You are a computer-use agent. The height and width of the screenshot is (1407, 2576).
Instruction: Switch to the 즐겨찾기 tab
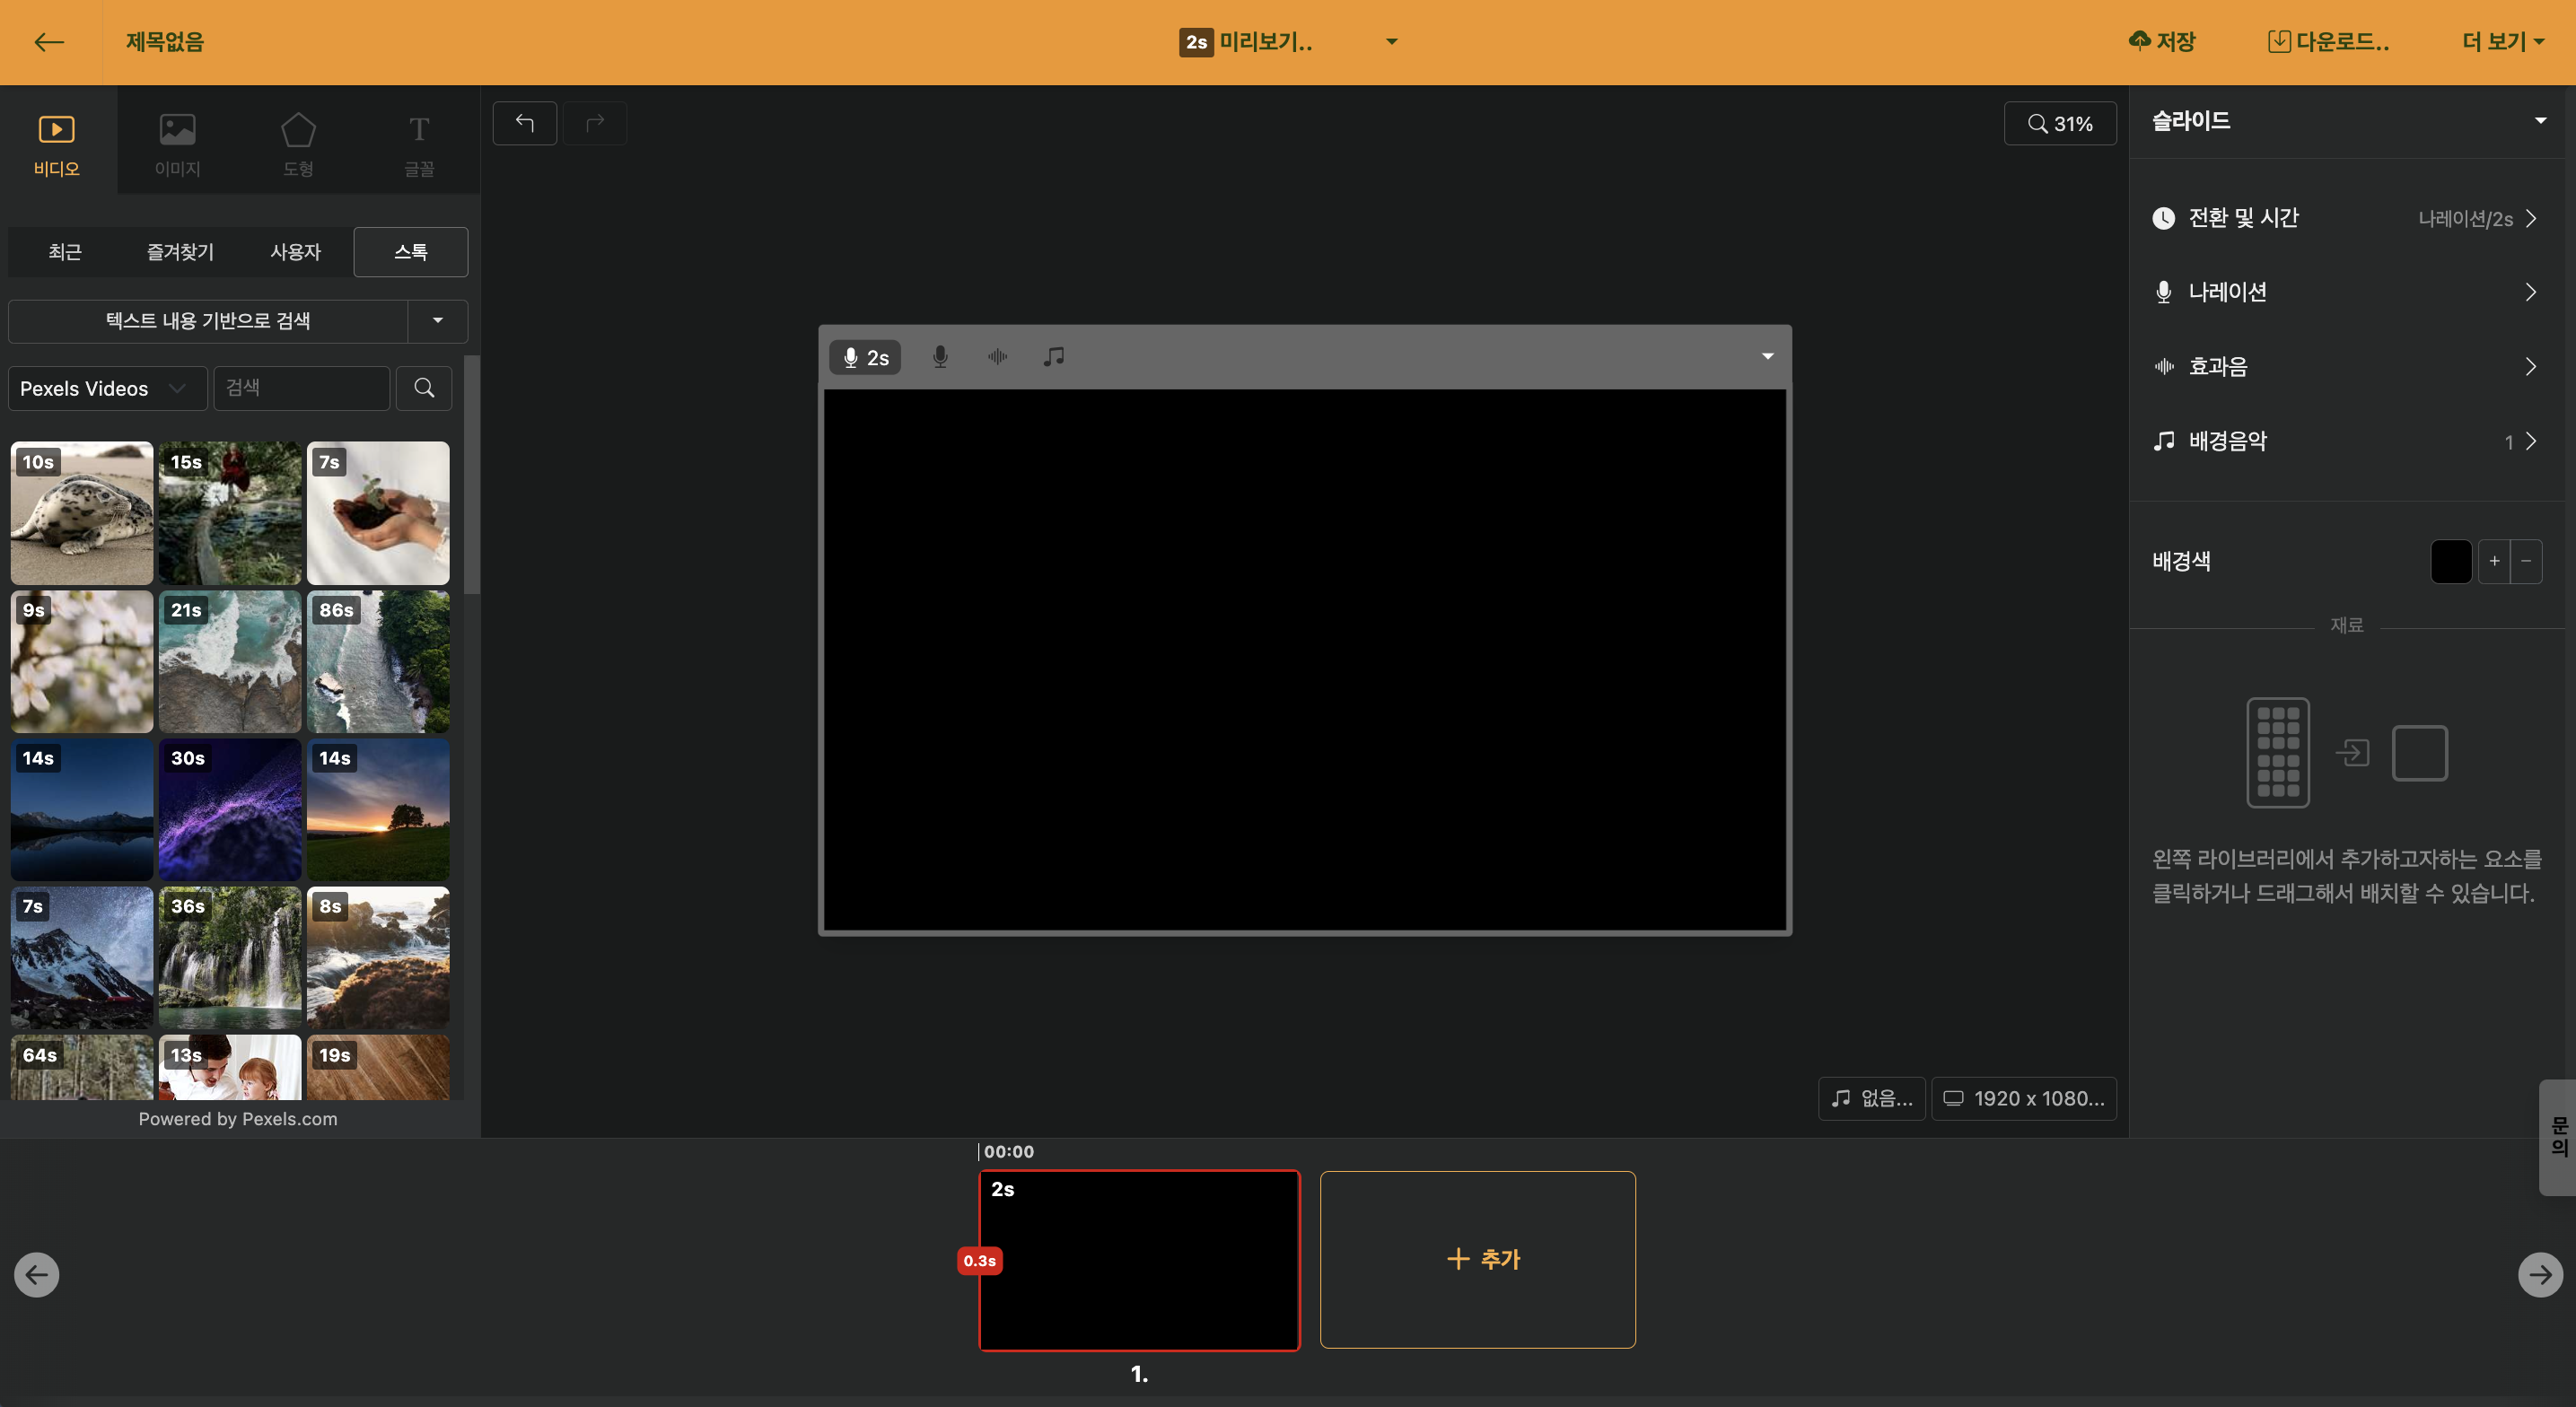[180, 252]
